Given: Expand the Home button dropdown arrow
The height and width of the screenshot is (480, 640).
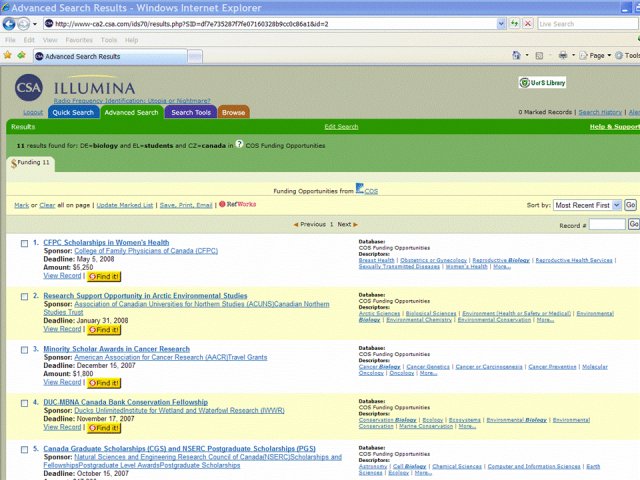Looking at the screenshot, I should coord(527,55).
